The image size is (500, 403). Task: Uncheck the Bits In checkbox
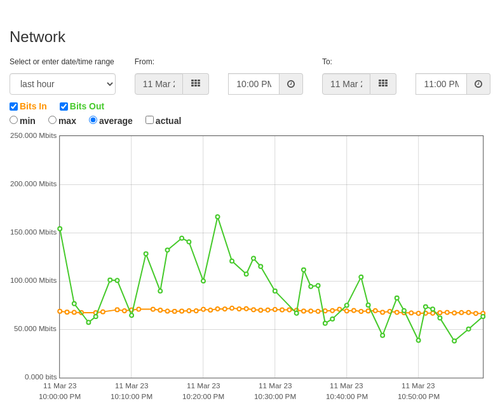click(14, 106)
